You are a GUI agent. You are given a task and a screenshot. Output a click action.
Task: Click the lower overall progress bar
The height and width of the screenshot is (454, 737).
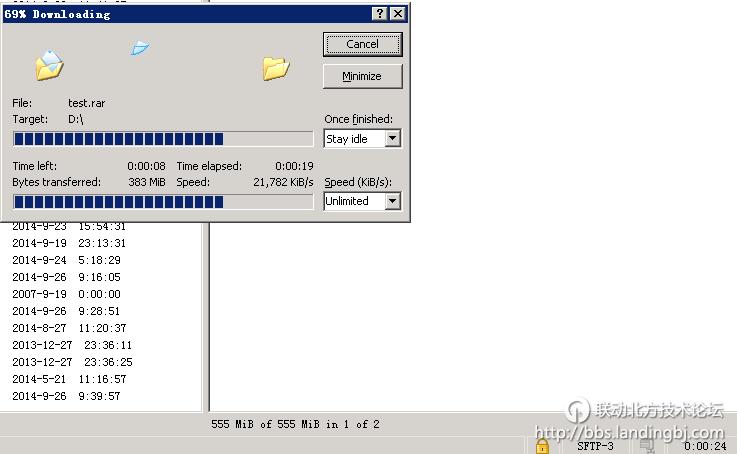[x=162, y=201]
